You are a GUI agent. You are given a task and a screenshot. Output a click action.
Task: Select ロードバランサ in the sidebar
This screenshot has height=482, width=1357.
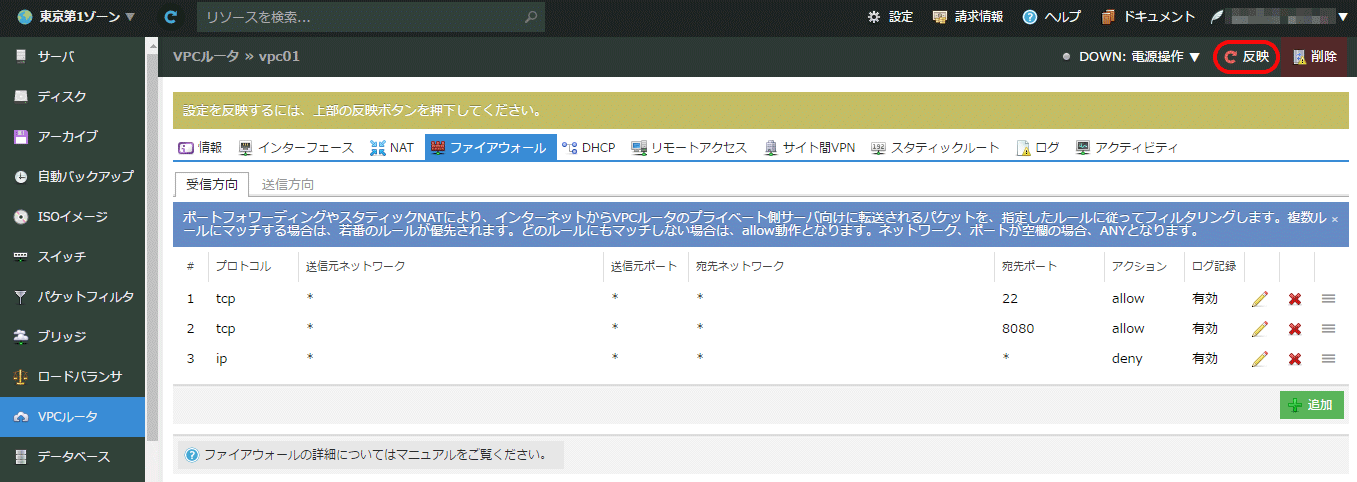click(x=72, y=377)
